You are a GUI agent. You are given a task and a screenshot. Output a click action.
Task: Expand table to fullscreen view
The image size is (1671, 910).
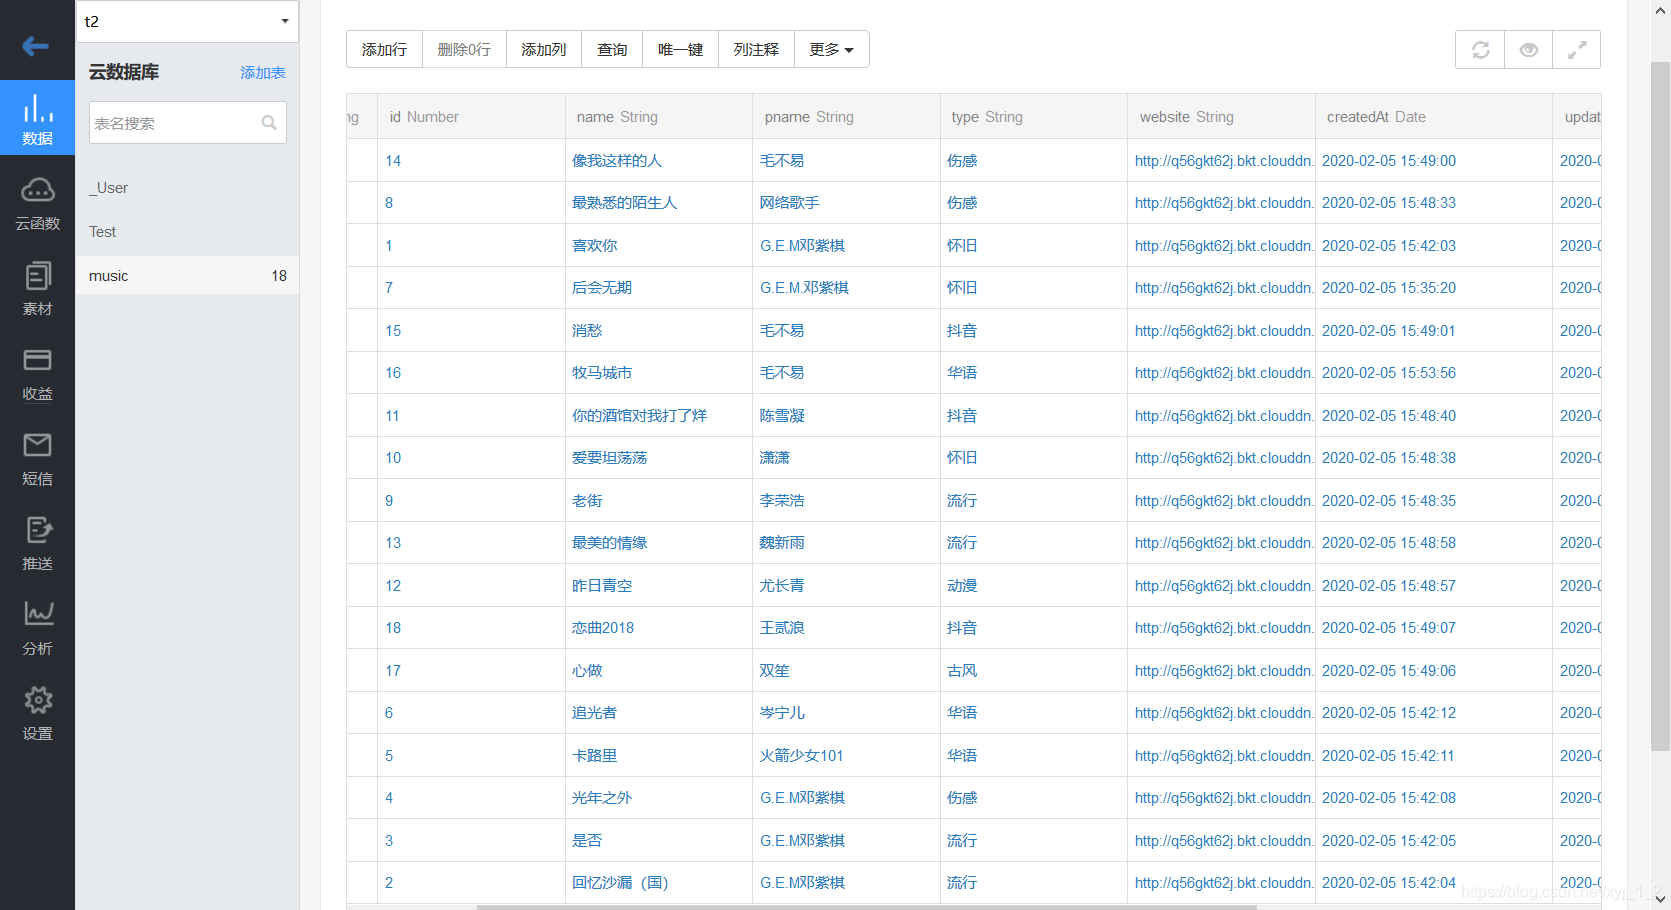1577,50
